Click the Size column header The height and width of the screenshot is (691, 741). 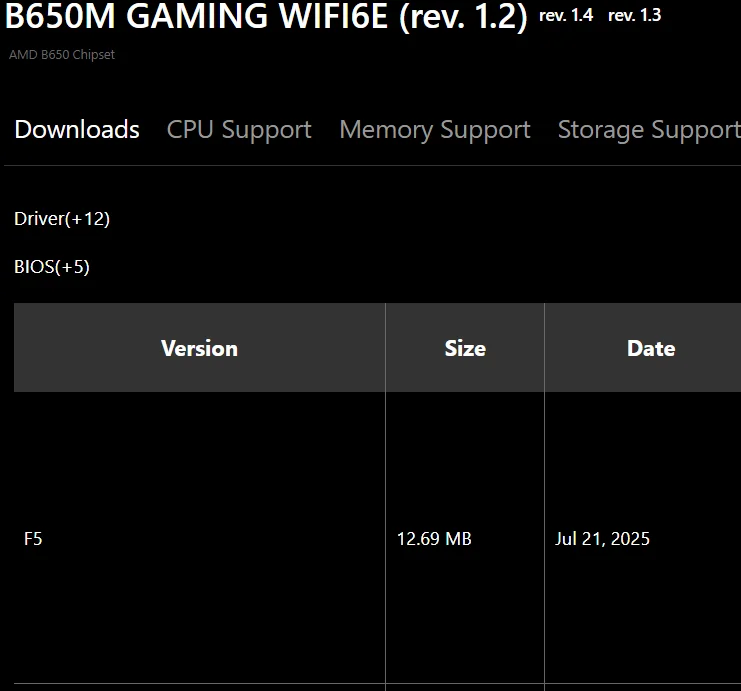coord(465,348)
